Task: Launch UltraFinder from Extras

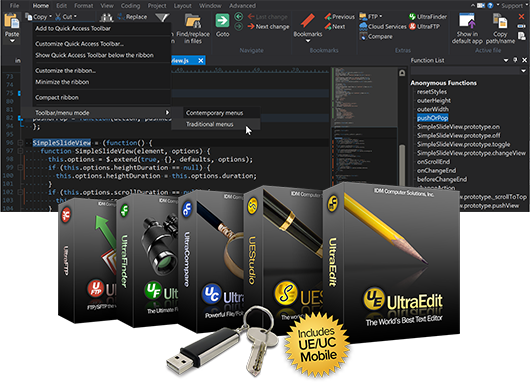Action: click(428, 17)
